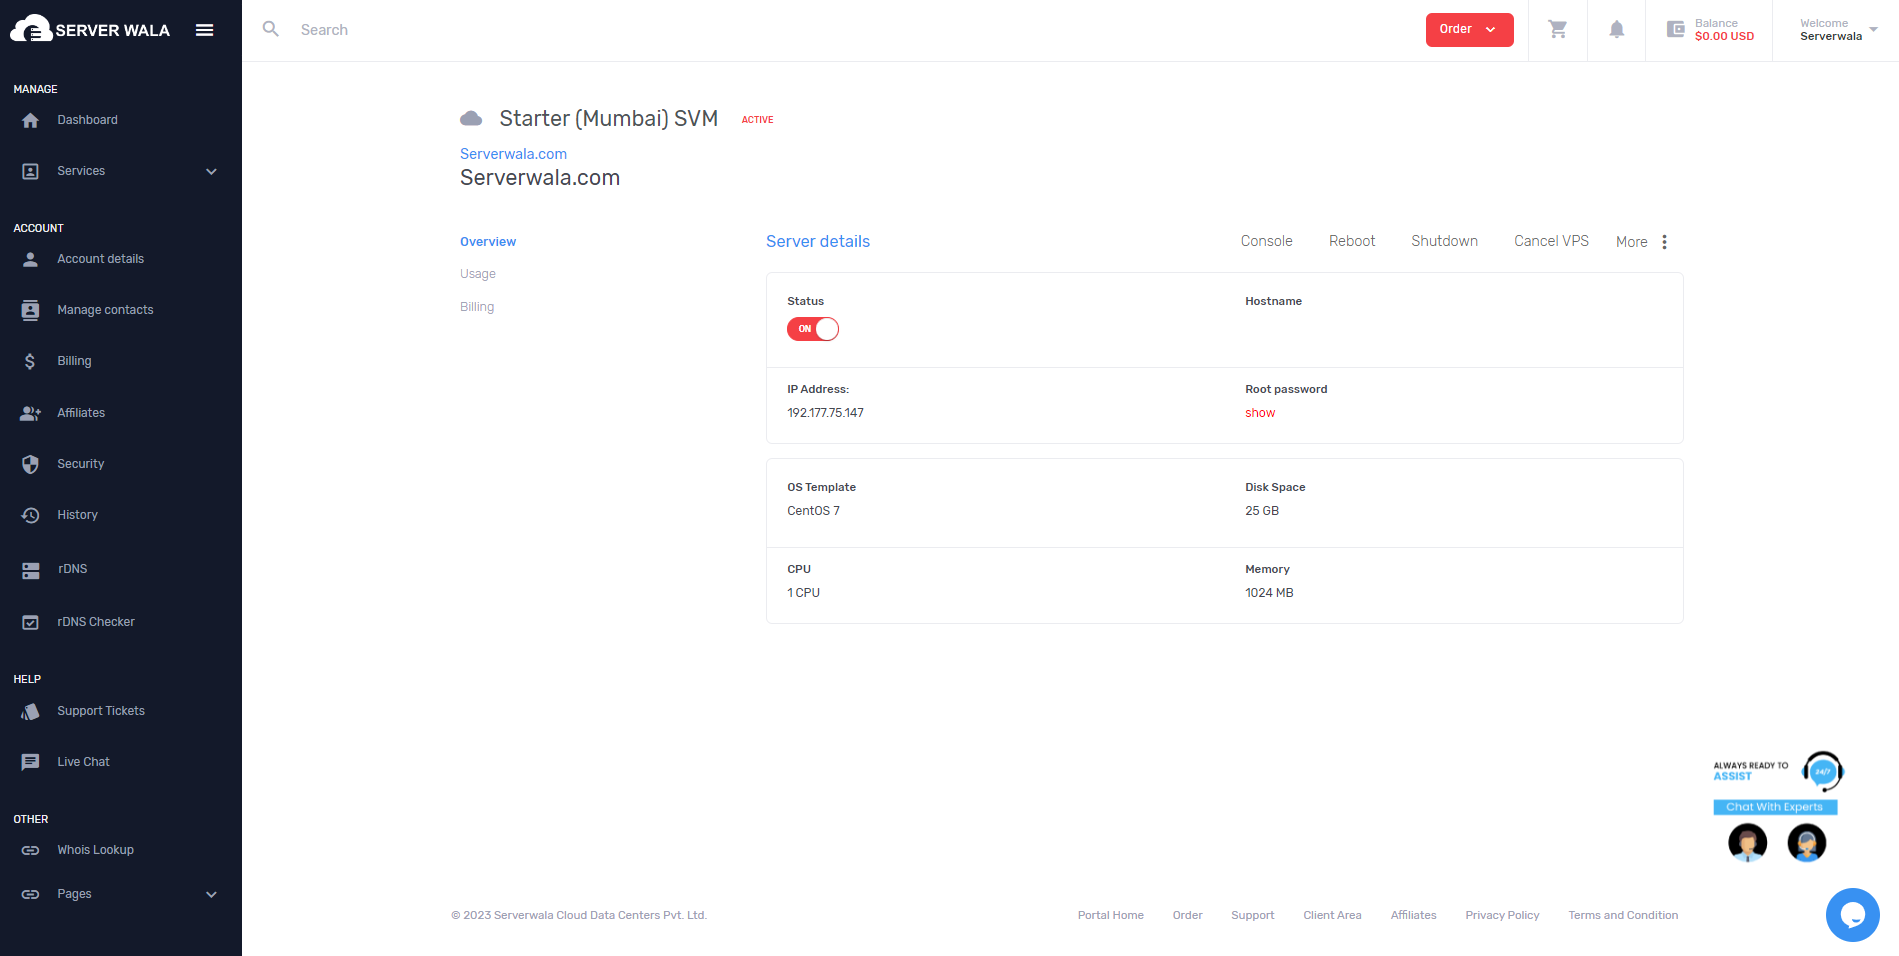
Task: Click the search magnifier icon
Action: (271, 29)
